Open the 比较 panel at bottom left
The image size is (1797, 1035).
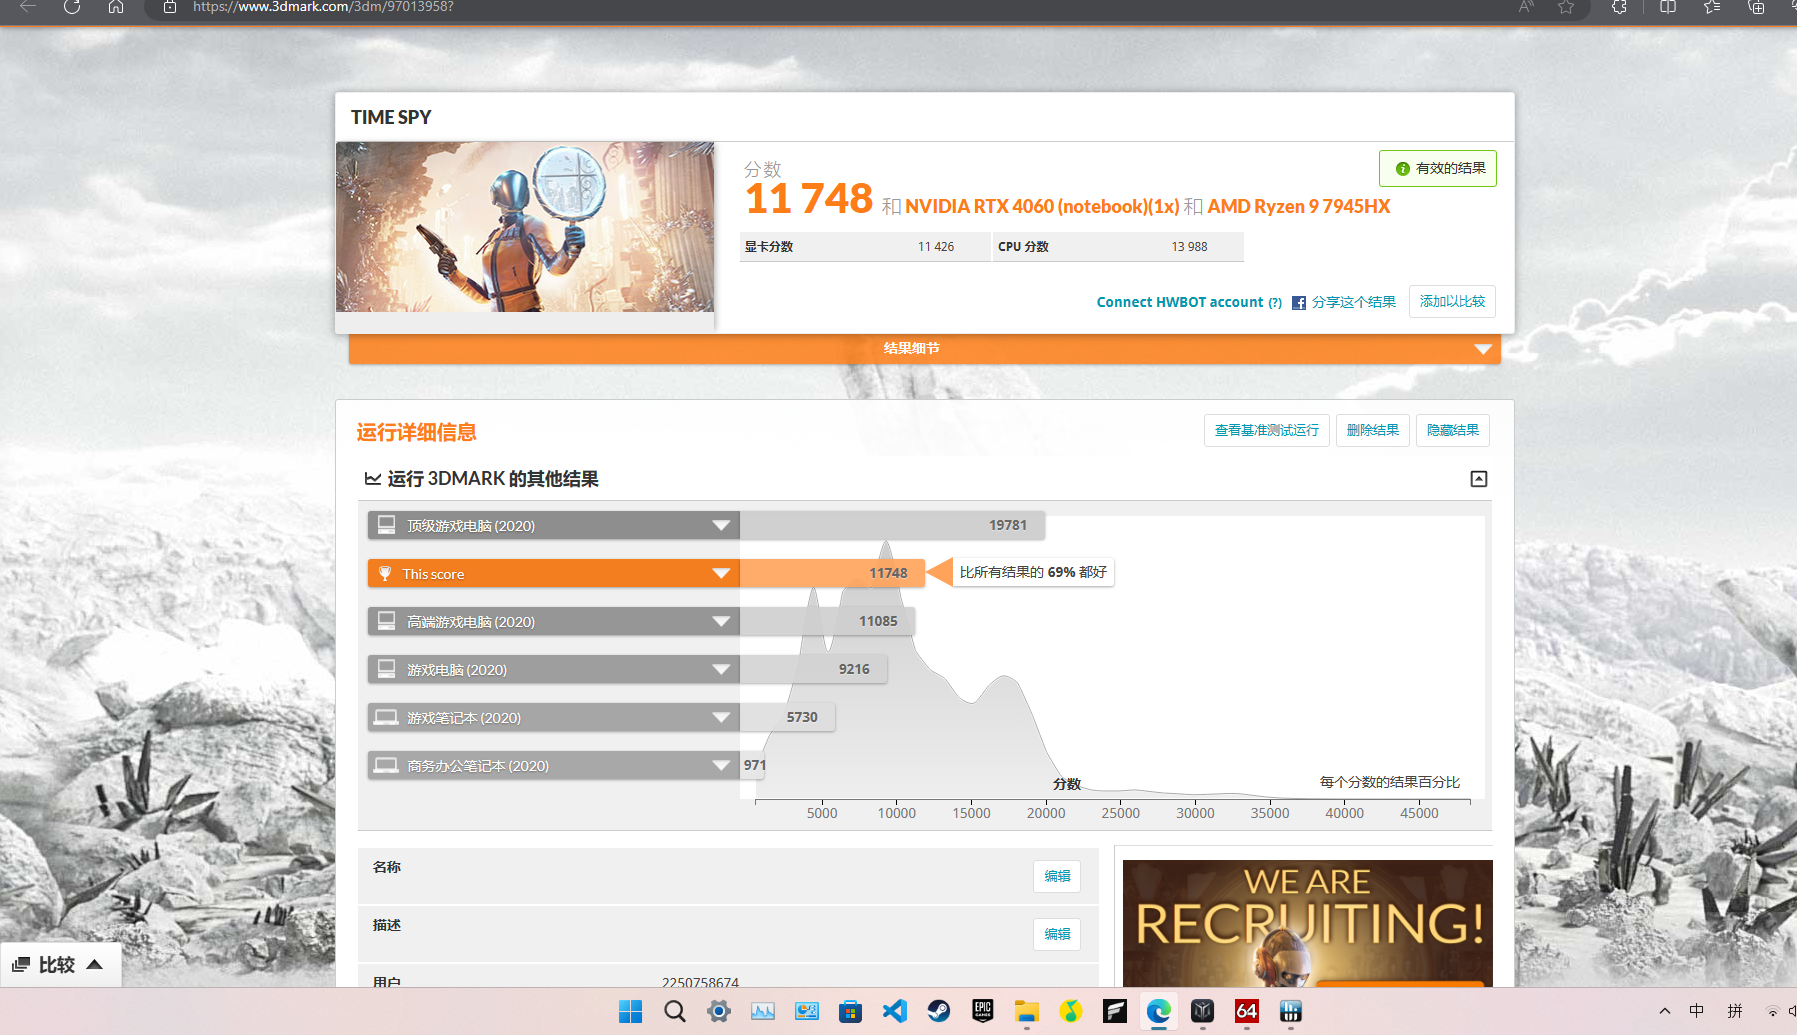point(60,965)
